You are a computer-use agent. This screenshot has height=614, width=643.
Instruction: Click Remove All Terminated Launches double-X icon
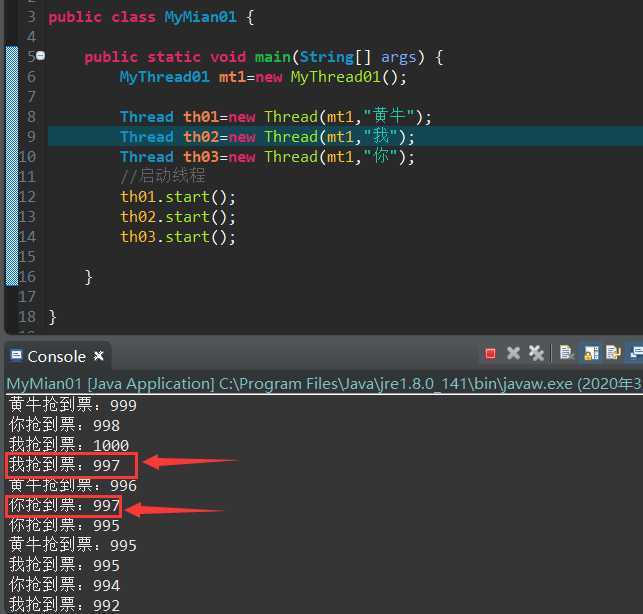(536, 353)
